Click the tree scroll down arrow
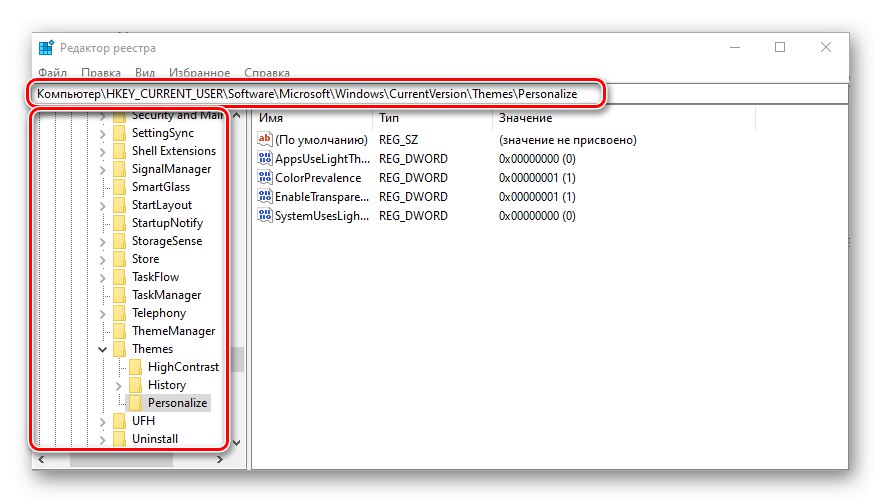 [x=237, y=443]
